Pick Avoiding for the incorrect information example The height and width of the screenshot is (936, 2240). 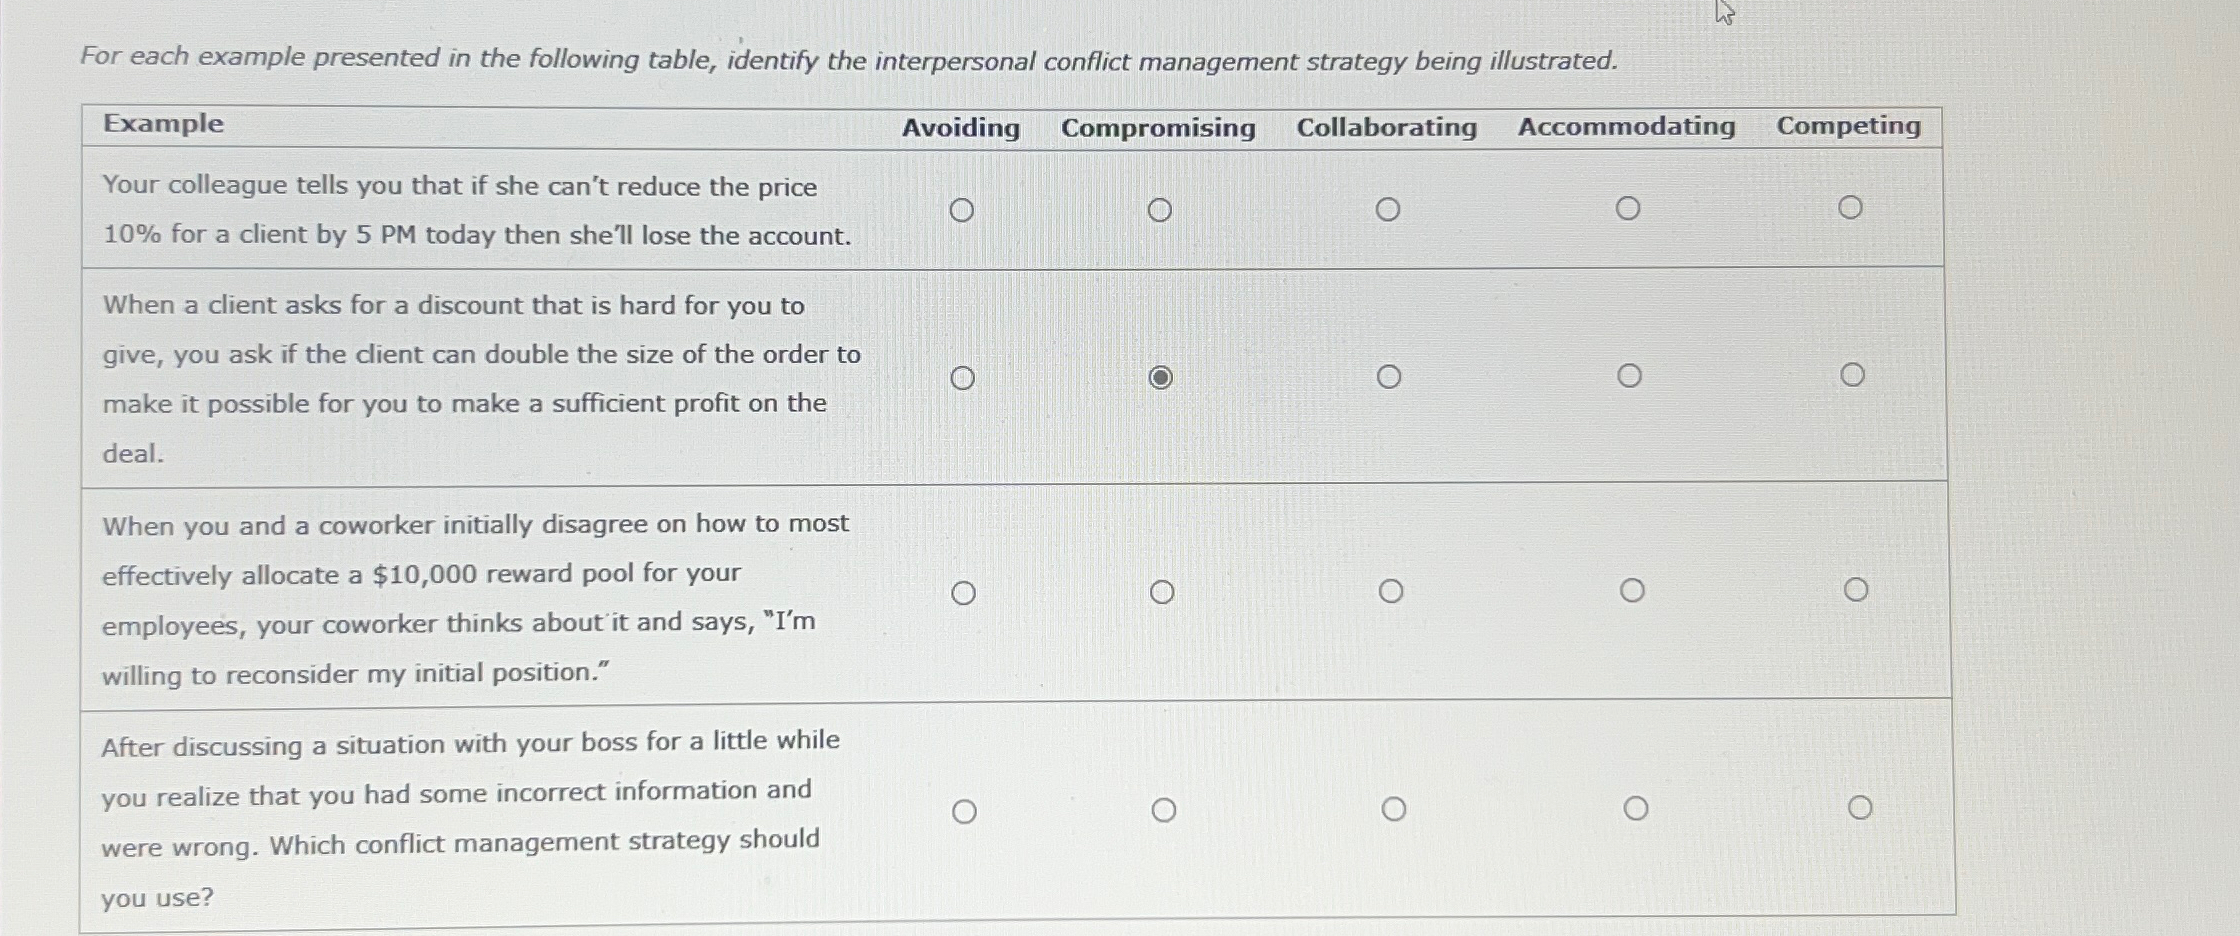coord(965,811)
